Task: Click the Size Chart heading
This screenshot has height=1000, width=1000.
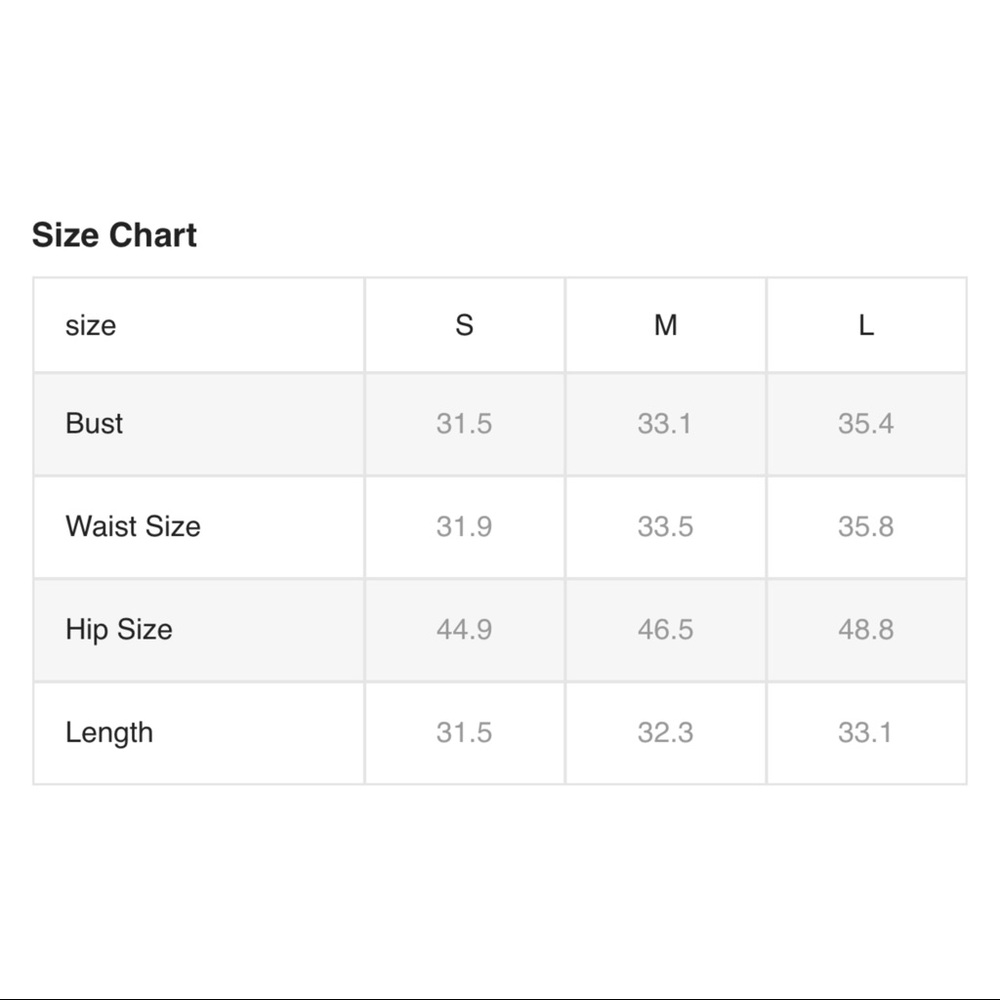Action: pyautogui.click(x=114, y=235)
